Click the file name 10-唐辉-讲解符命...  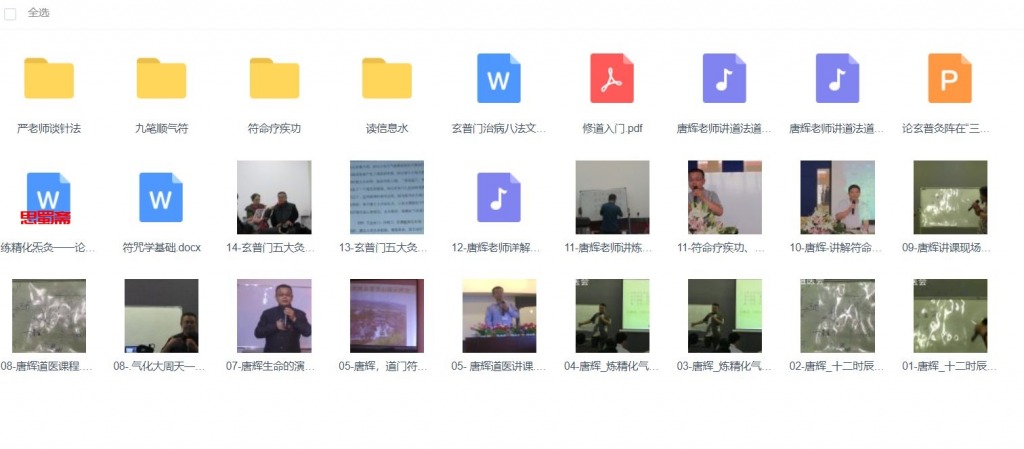coord(838,247)
